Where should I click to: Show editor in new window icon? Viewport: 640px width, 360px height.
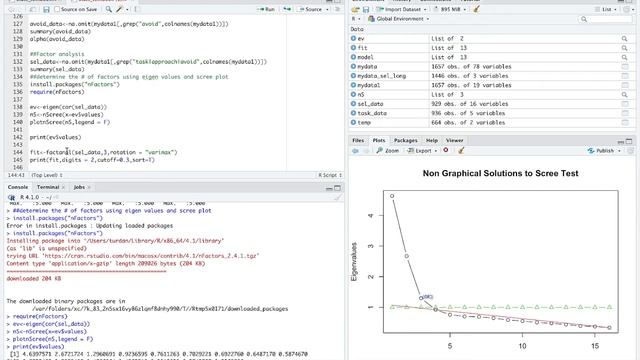[33, 9]
